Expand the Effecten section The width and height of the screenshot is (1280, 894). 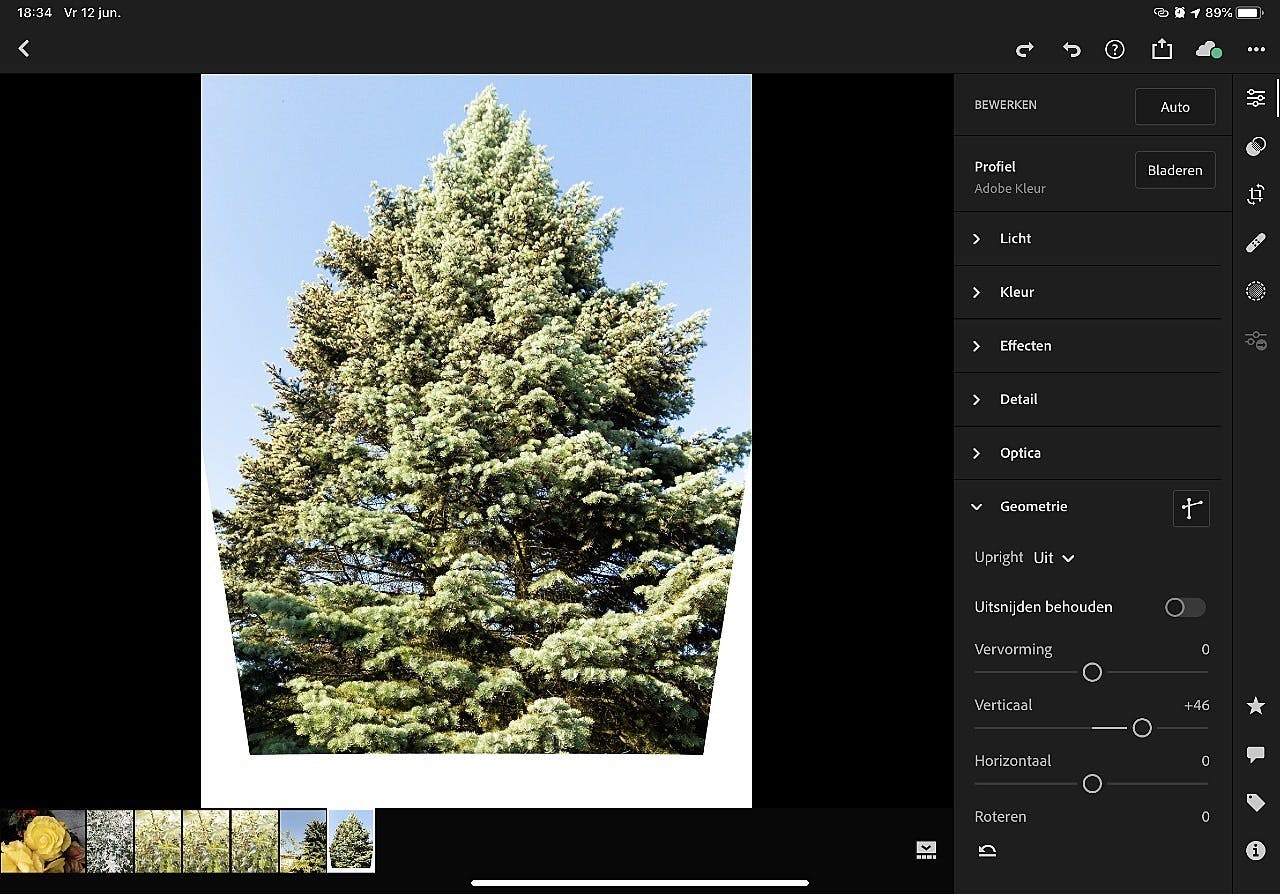coord(1087,346)
